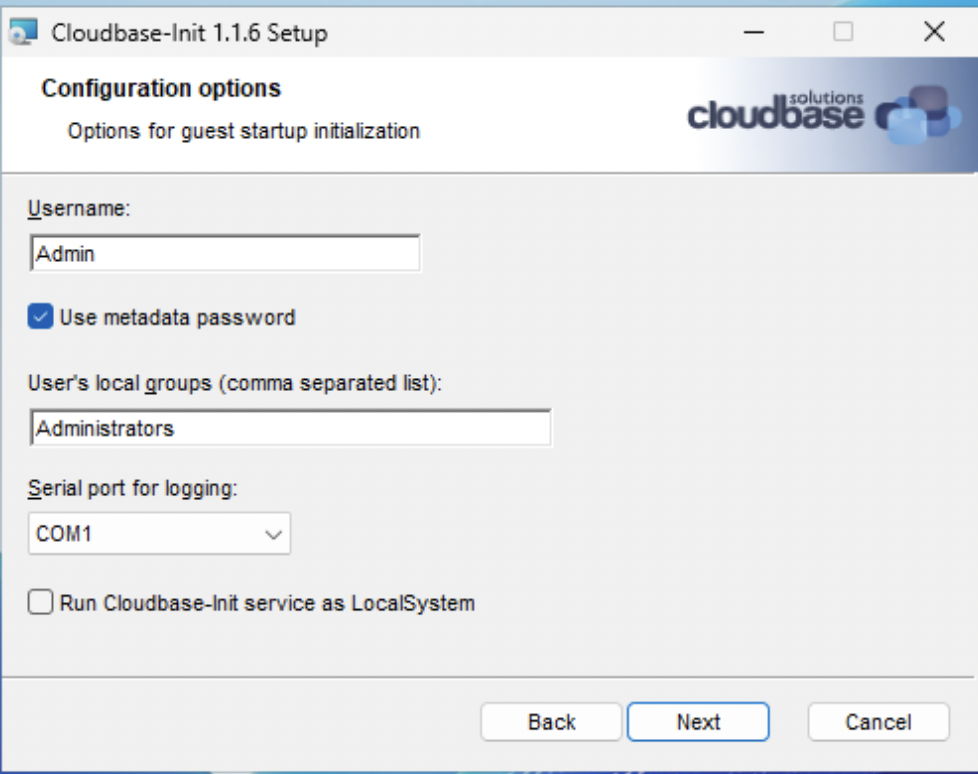Enable the Use metadata password option
This screenshot has width=978, height=774.
tap(39, 316)
